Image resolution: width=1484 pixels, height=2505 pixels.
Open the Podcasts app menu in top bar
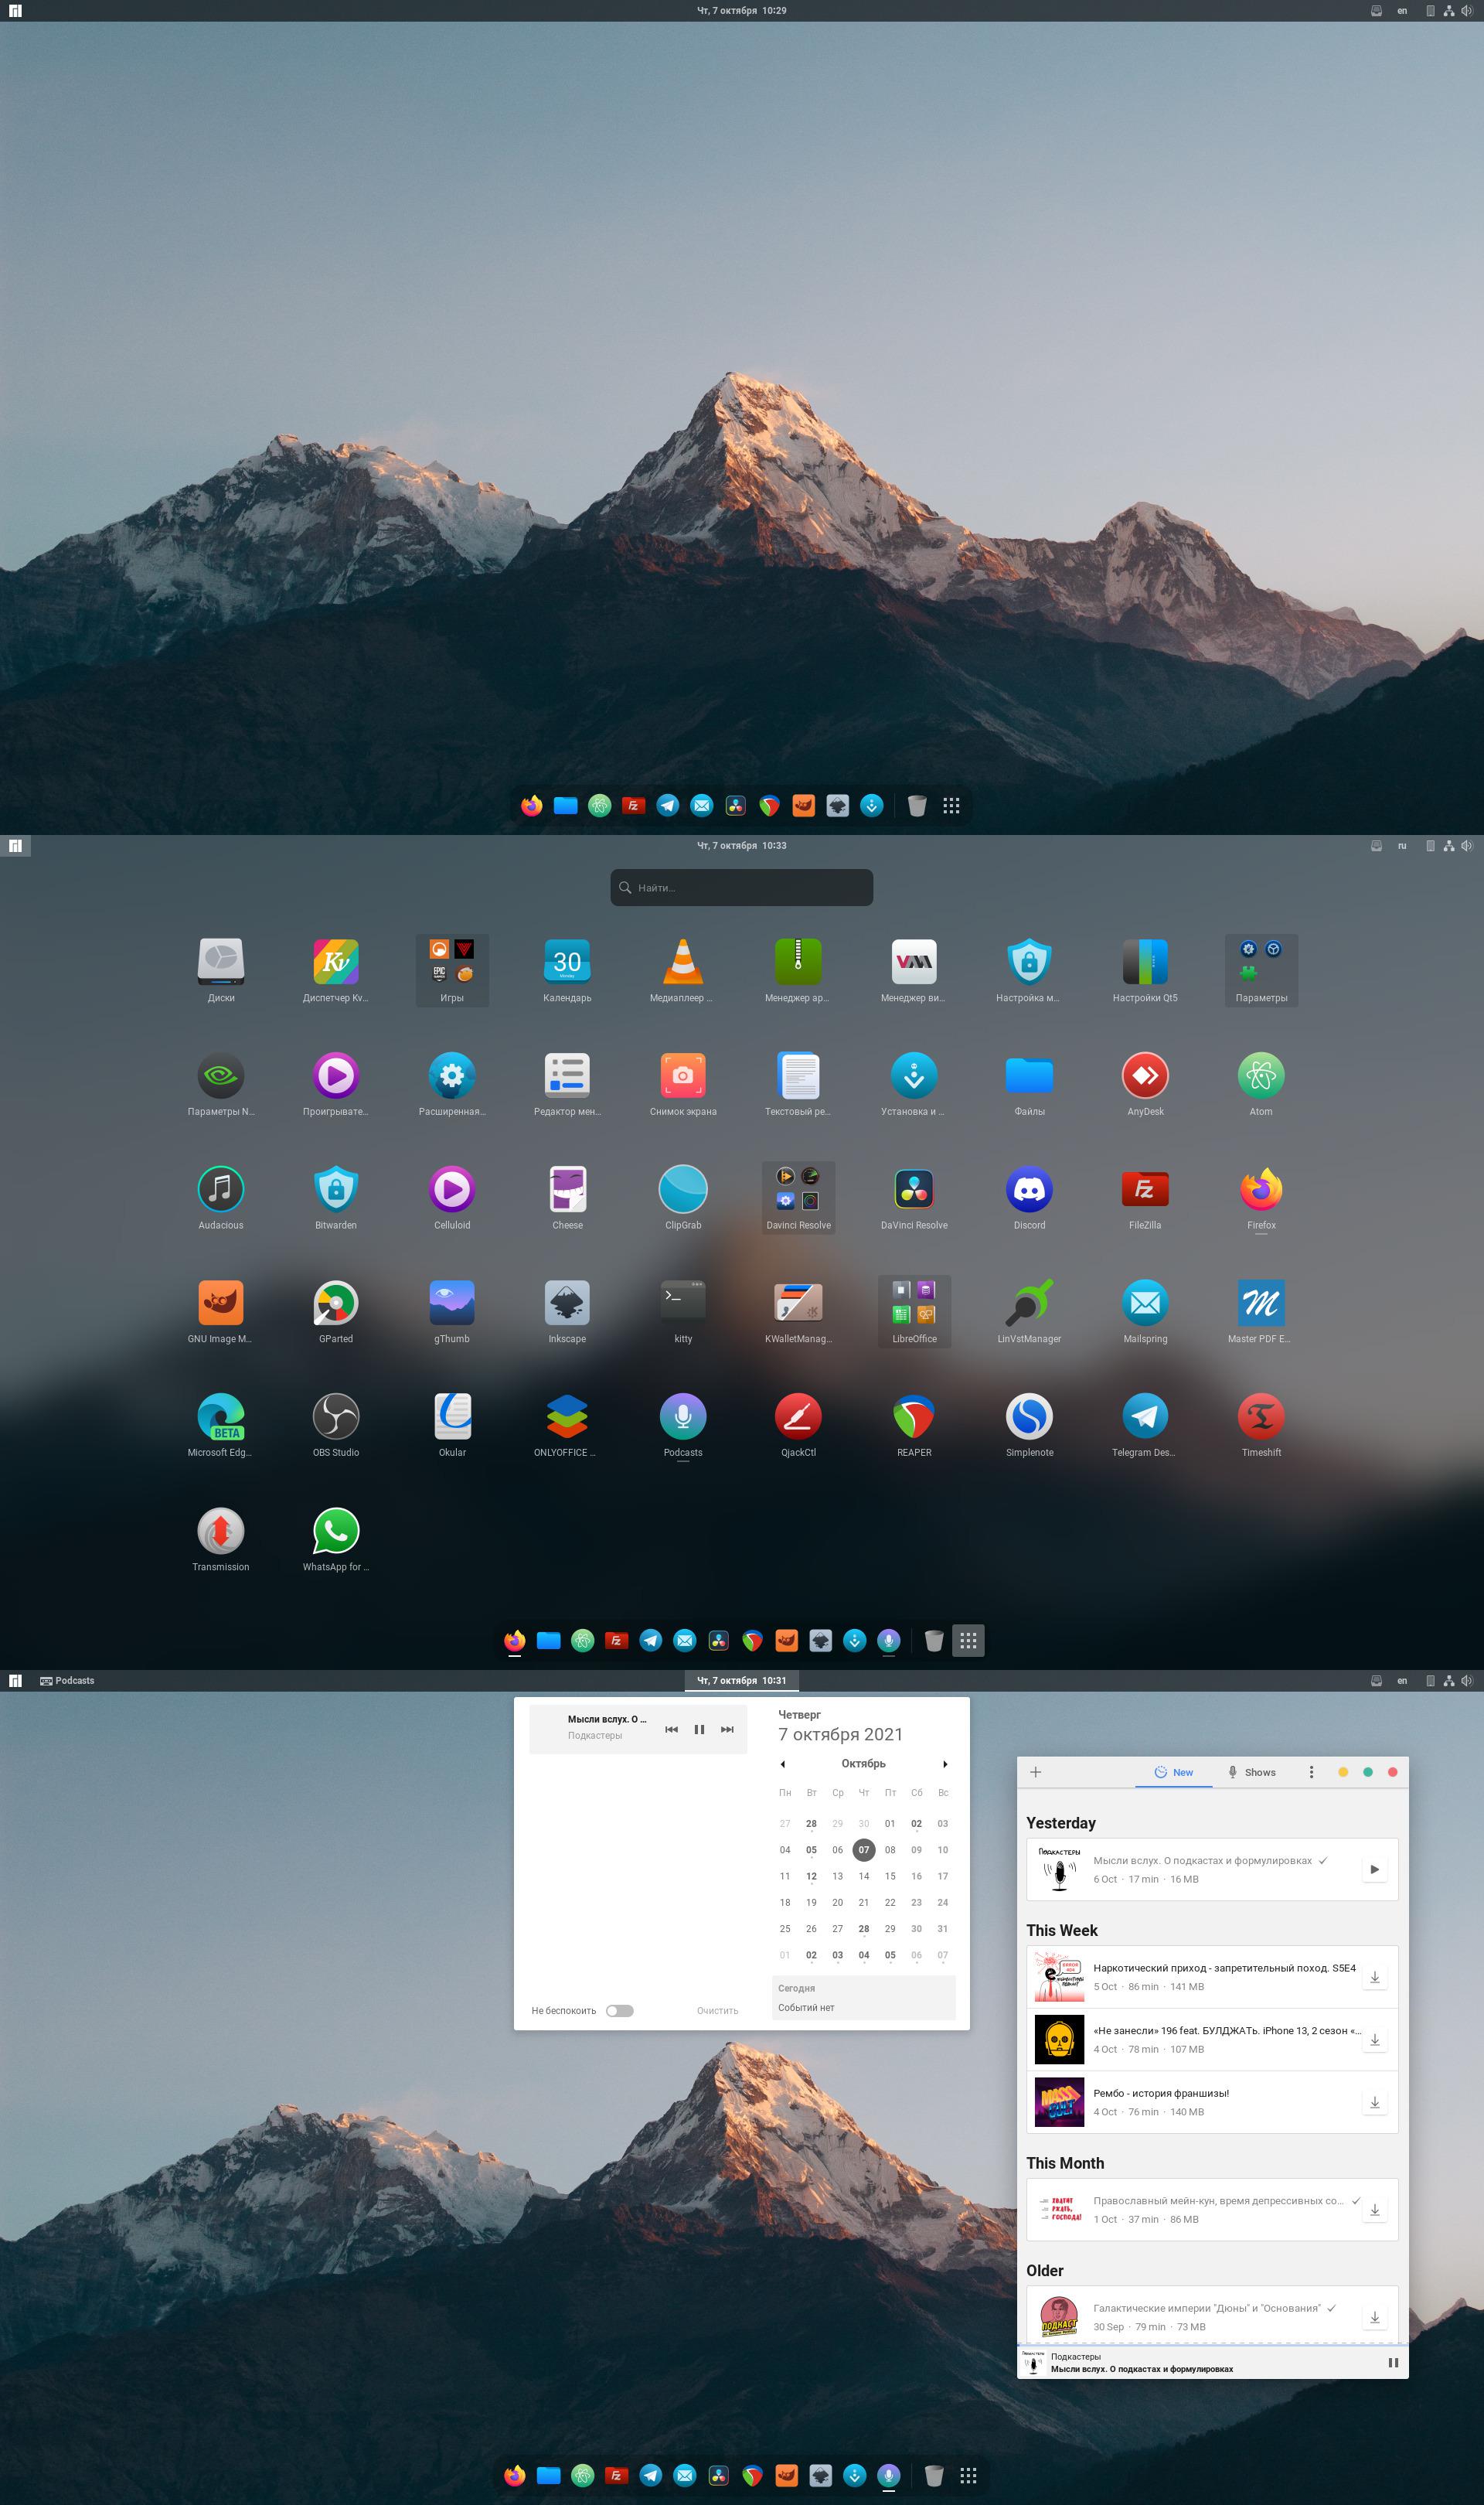pyautogui.click(x=67, y=1681)
